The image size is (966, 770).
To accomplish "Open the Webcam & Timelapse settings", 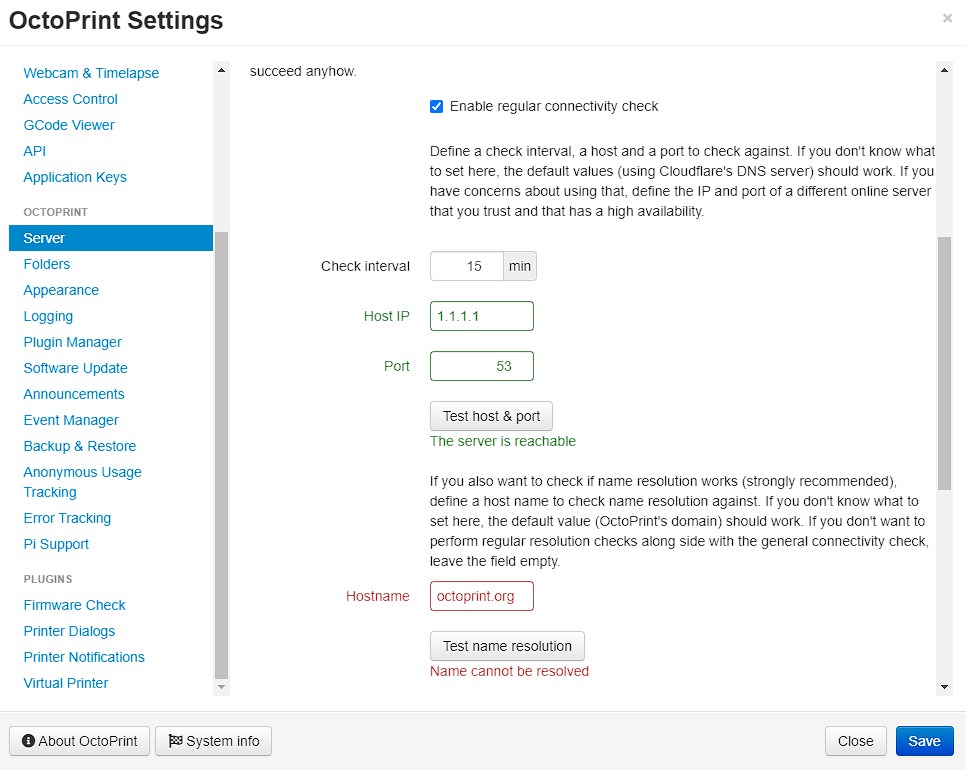I will (91, 72).
